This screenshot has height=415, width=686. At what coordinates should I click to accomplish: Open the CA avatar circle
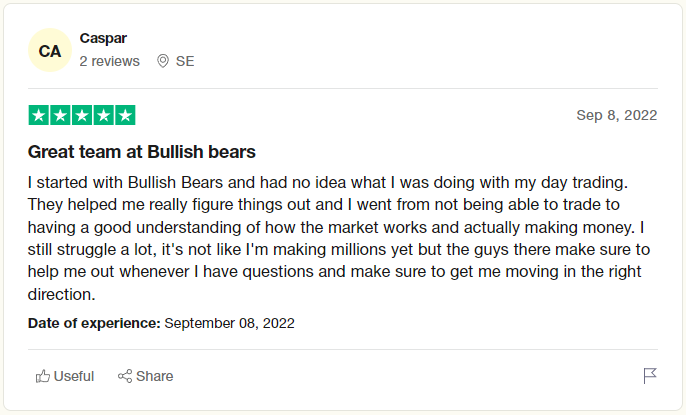click(50, 50)
